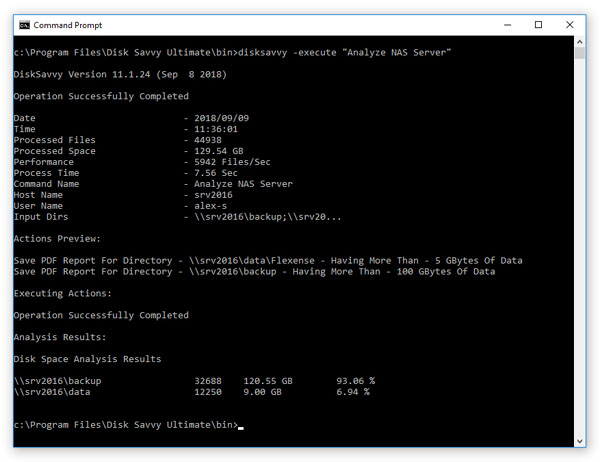
Task: Click the Command Name value Analyze NAS Server
Action: click(243, 184)
